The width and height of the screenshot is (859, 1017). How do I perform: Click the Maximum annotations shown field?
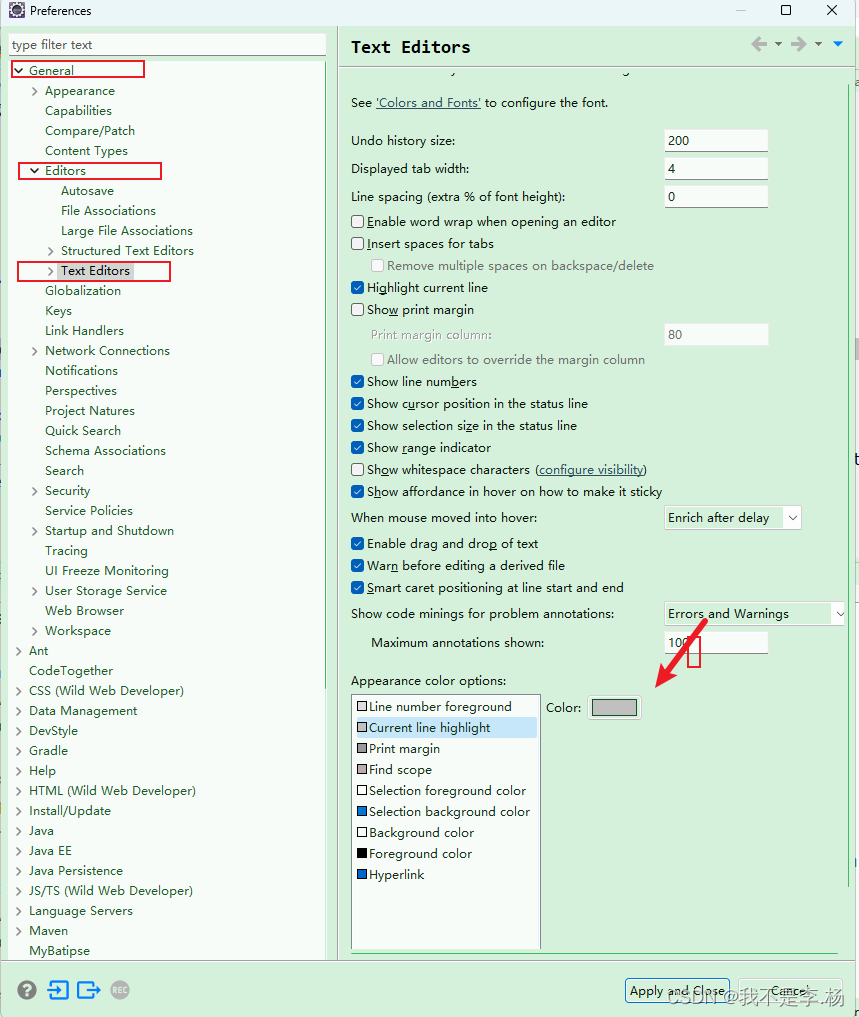pyautogui.click(x=716, y=643)
